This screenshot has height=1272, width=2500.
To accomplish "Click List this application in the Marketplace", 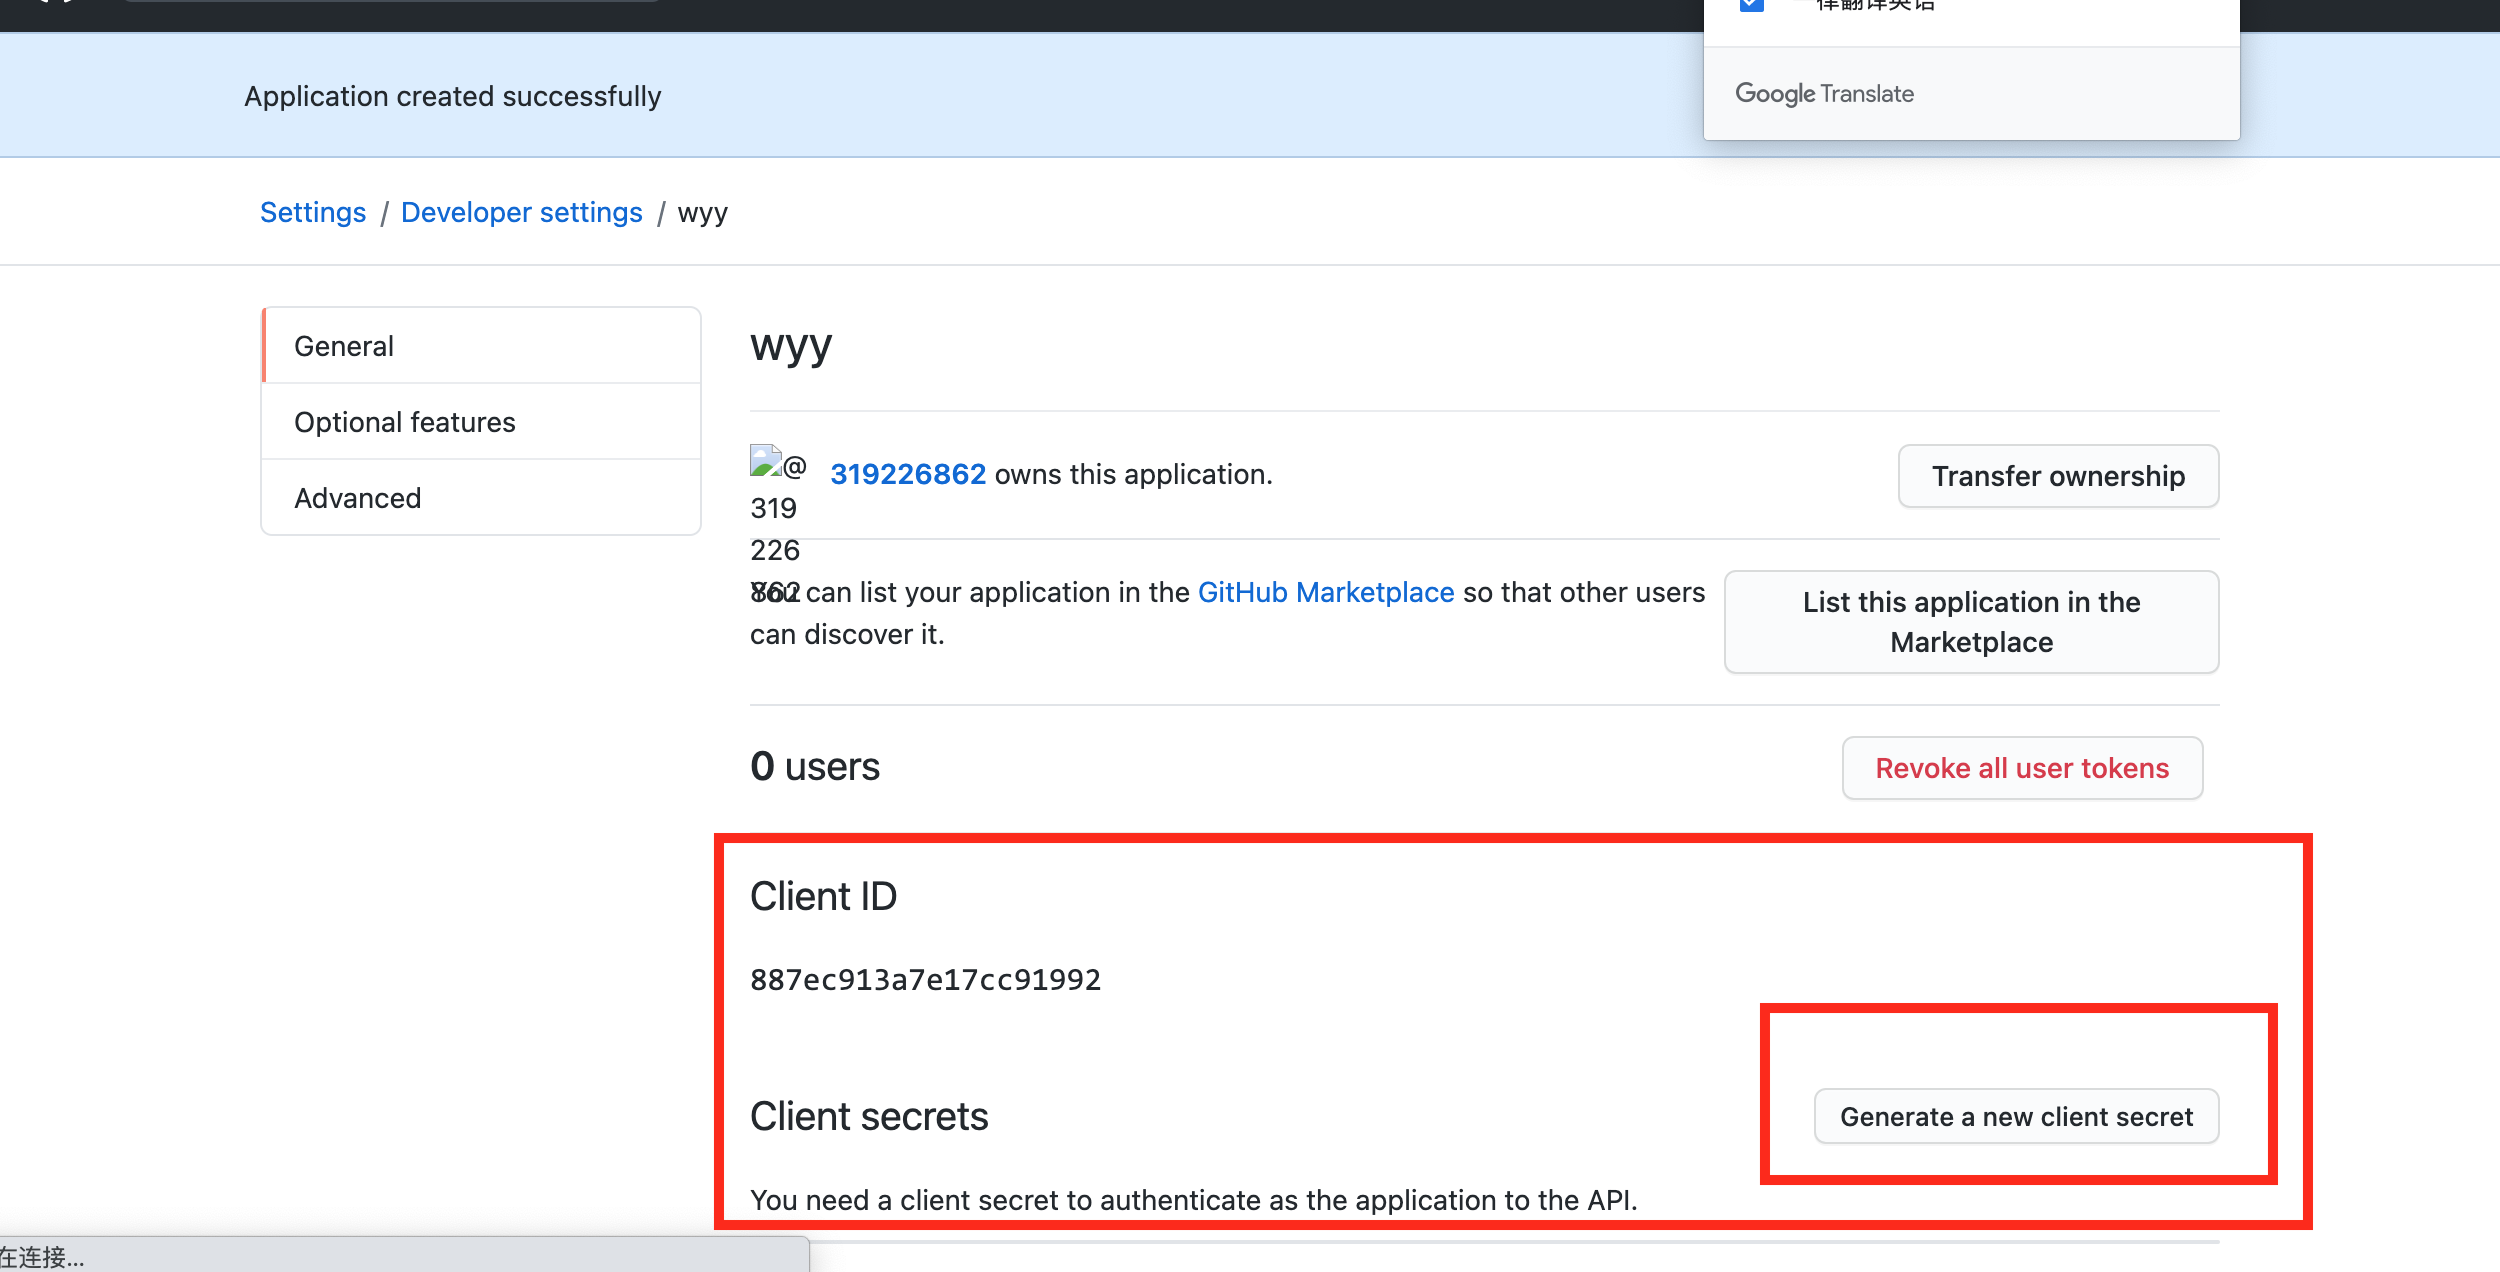I will click(1971, 622).
